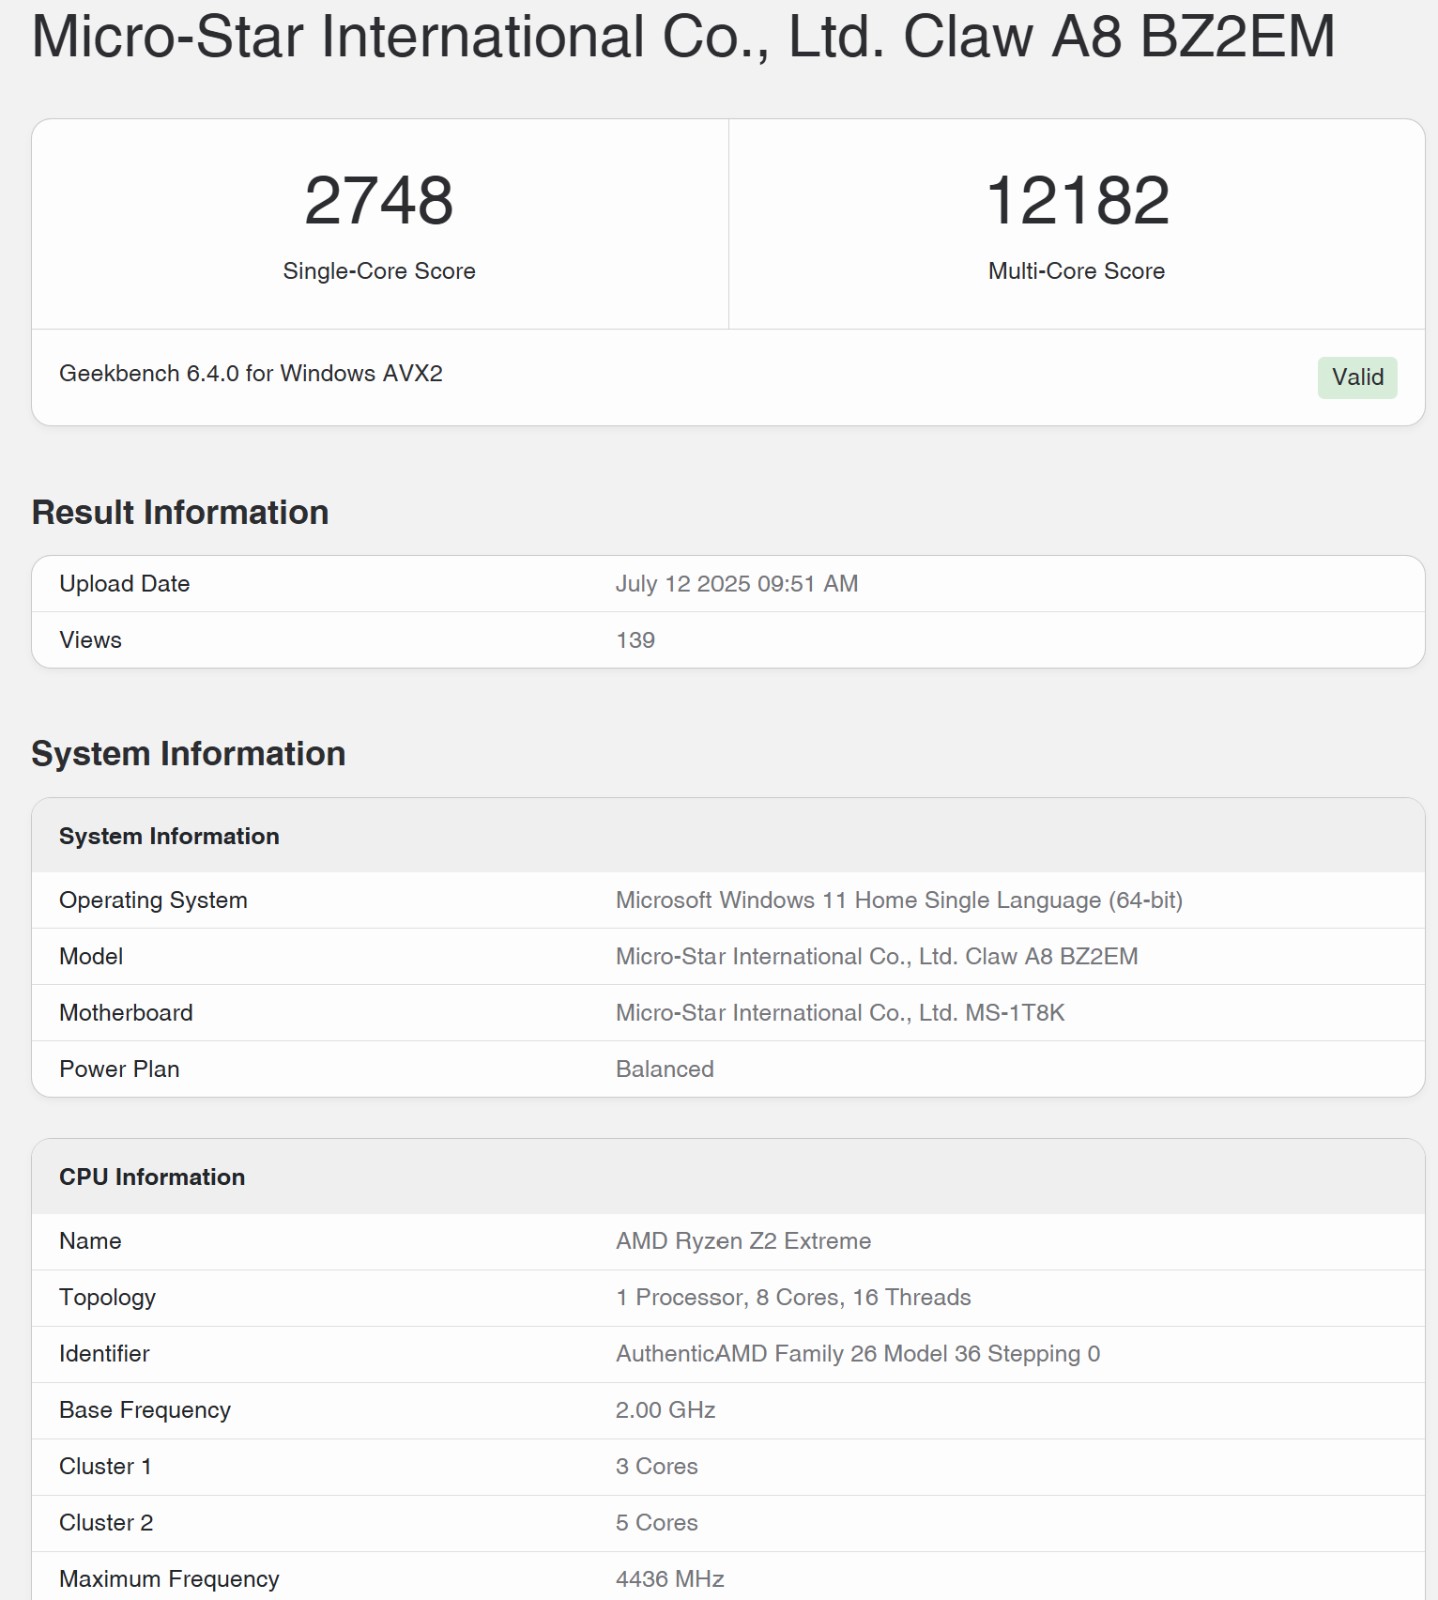Click the Result Information heading
1438x1600 pixels.
(x=180, y=512)
